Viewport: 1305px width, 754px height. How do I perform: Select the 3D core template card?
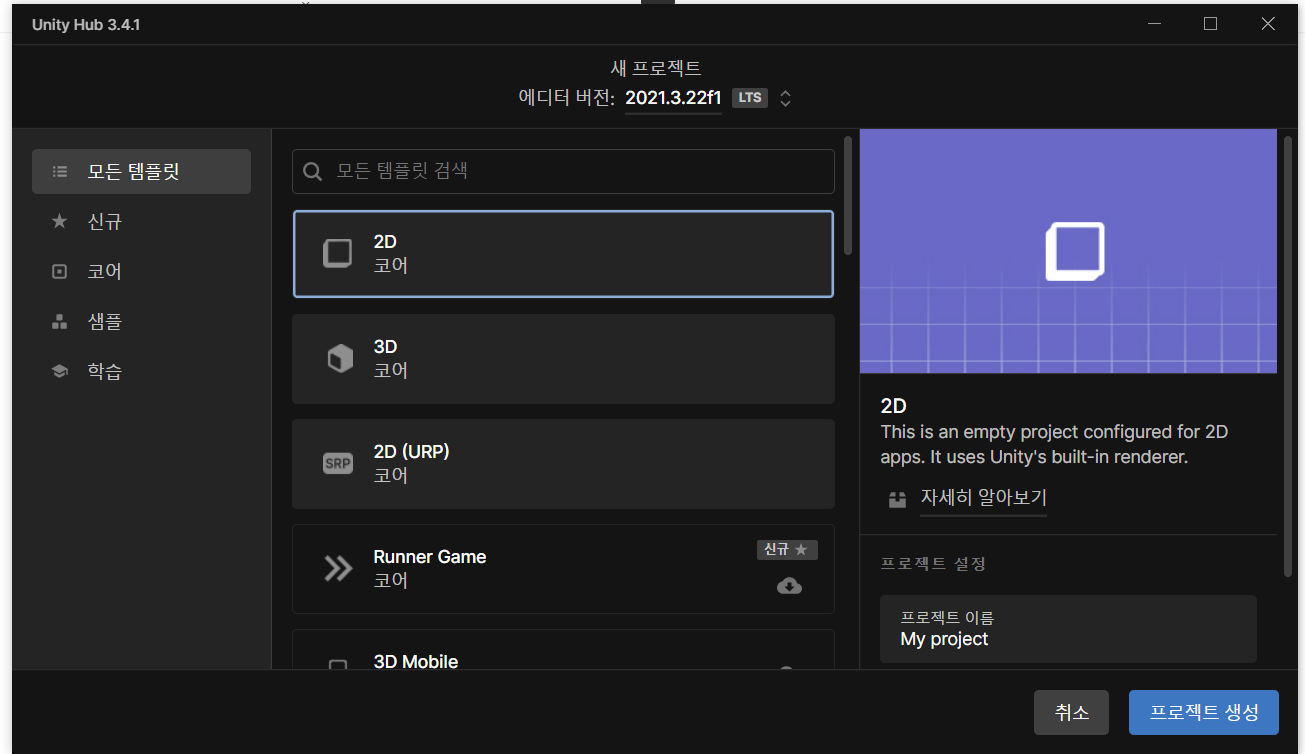point(563,359)
